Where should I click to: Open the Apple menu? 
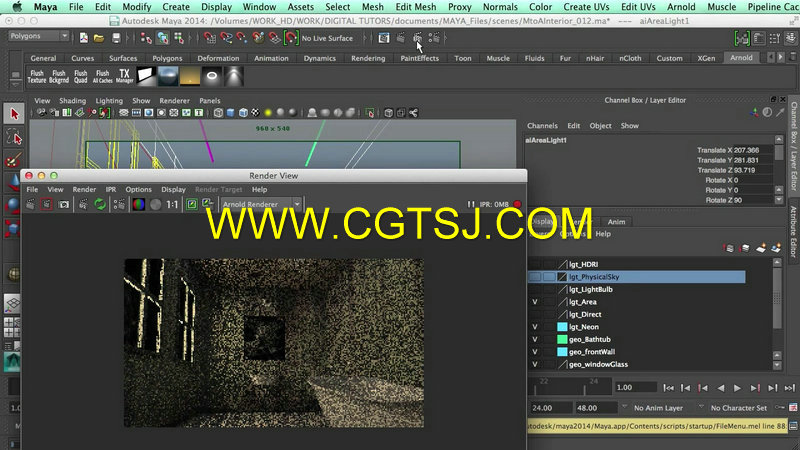(17, 7)
